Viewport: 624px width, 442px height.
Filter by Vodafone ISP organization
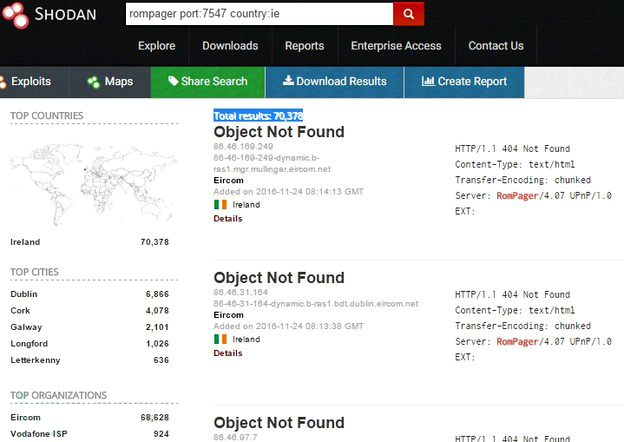[x=39, y=434]
